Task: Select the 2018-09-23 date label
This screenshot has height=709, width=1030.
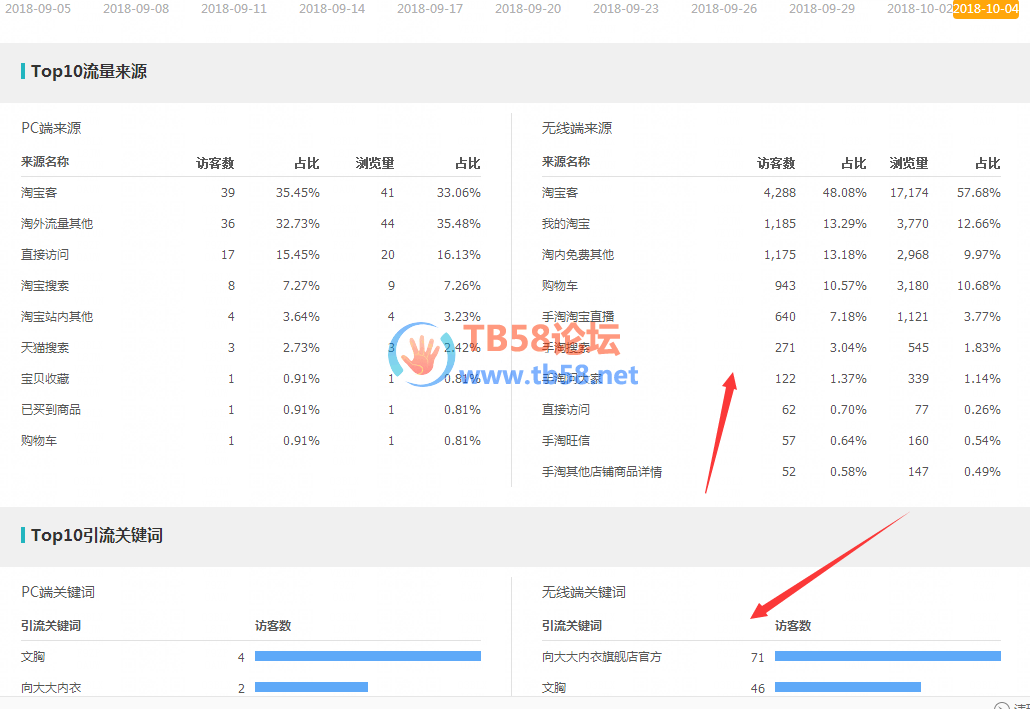Action: point(625,9)
